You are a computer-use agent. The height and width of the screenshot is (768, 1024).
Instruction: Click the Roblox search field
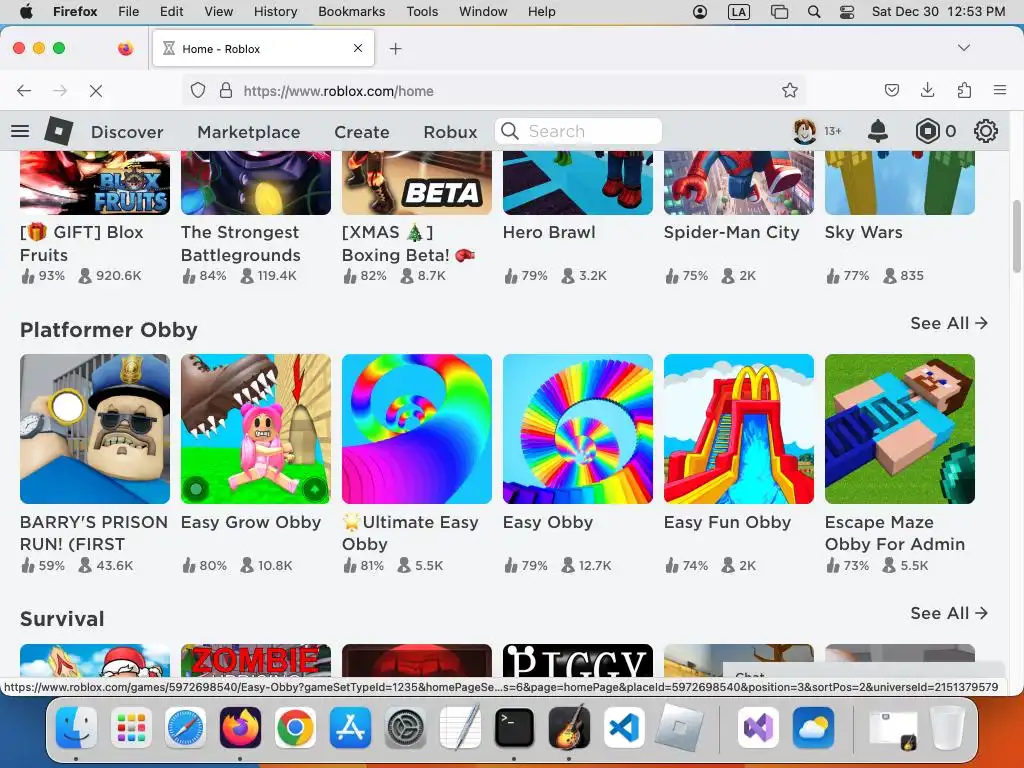coord(579,131)
